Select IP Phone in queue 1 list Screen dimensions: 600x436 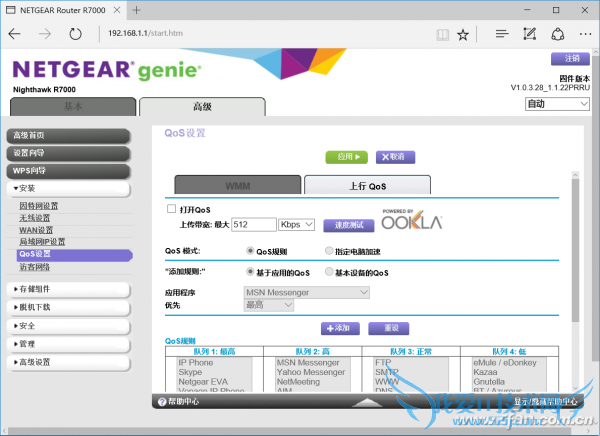coord(196,363)
